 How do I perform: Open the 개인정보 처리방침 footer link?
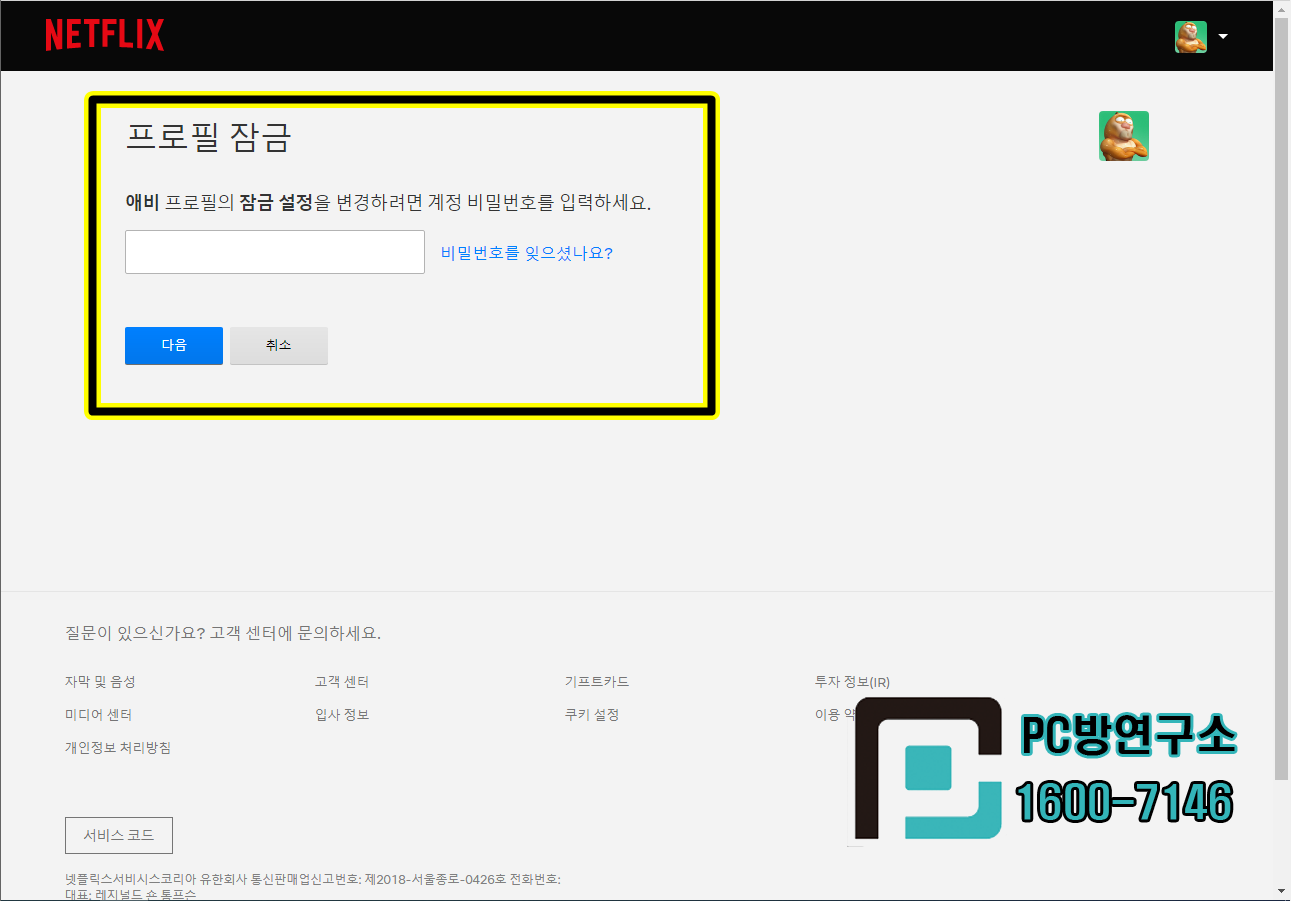118,748
